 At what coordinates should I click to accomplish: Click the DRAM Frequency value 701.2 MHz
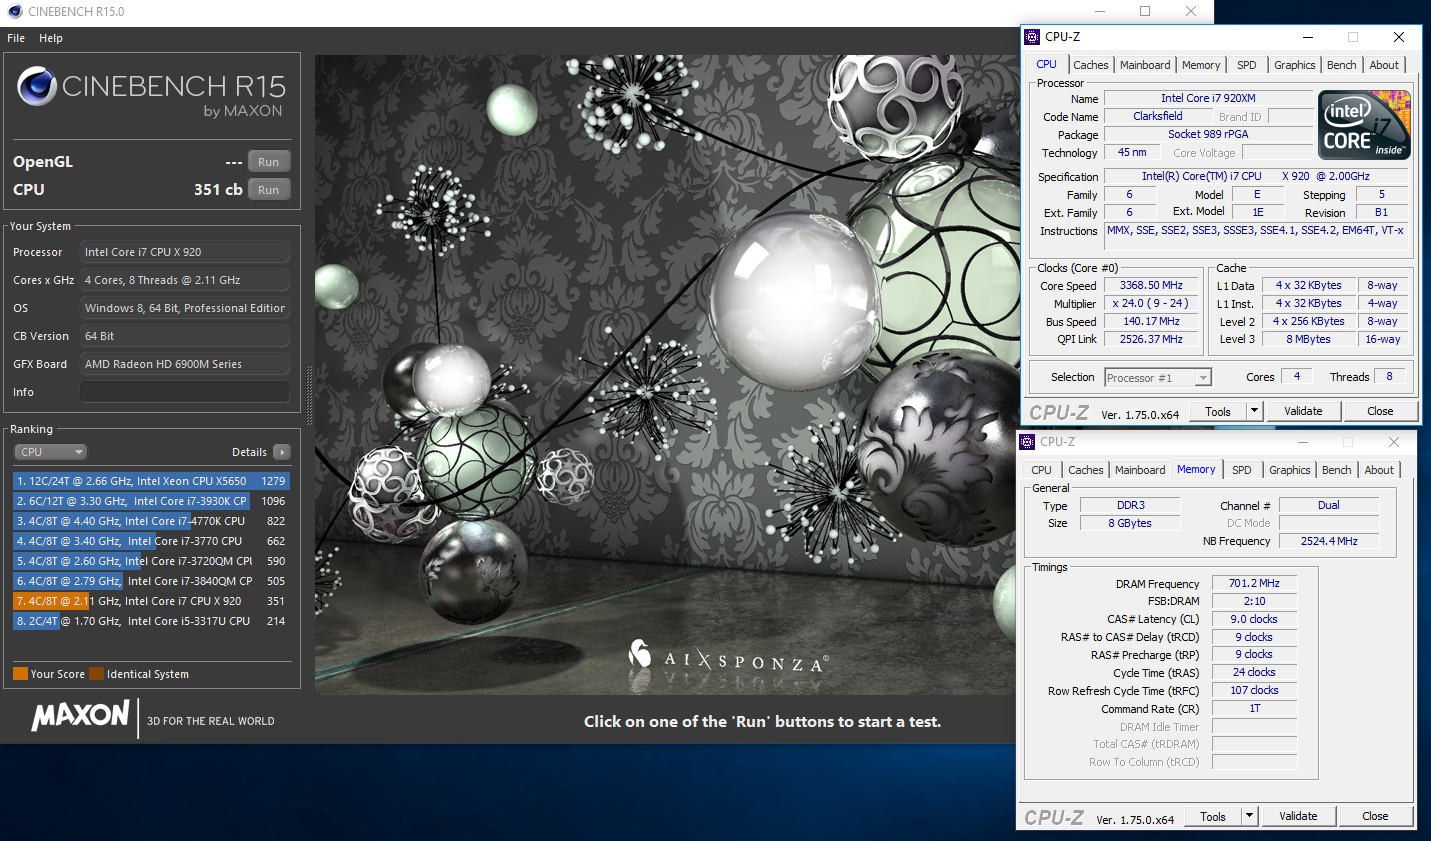[x=1254, y=583]
